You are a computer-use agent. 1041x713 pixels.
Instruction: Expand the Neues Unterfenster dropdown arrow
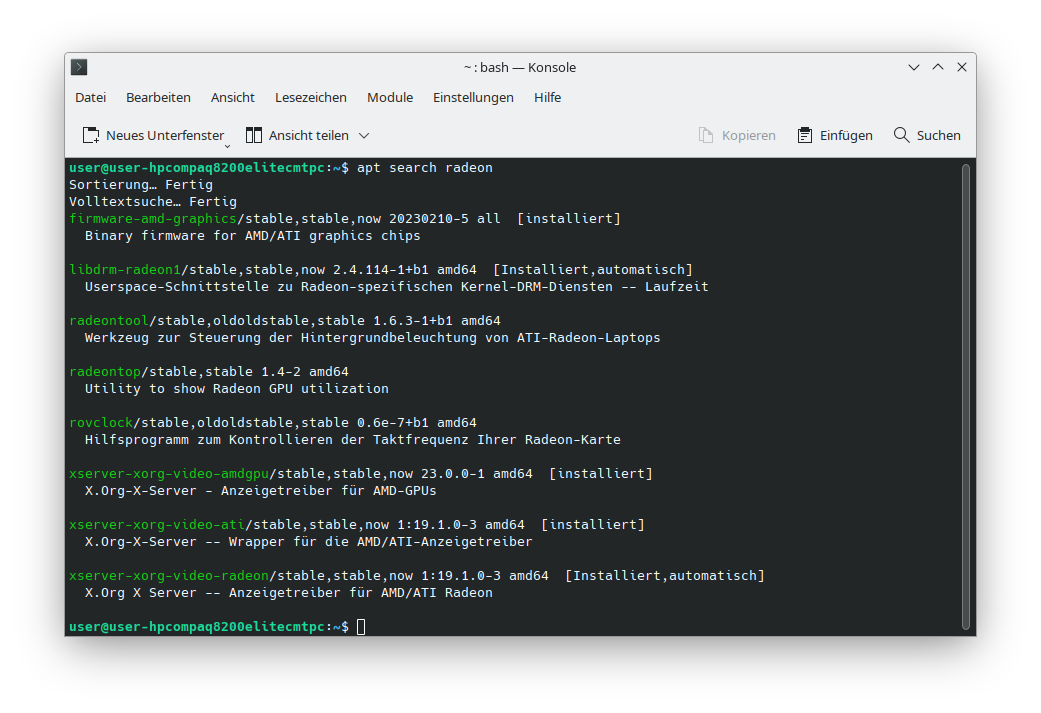pyautogui.click(x=229, y=142)
